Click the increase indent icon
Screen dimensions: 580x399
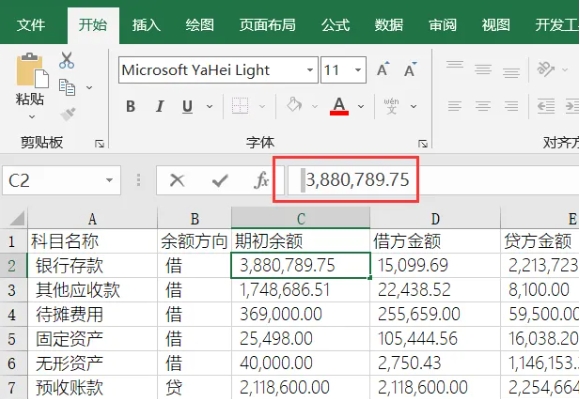(x=572, y=106)
